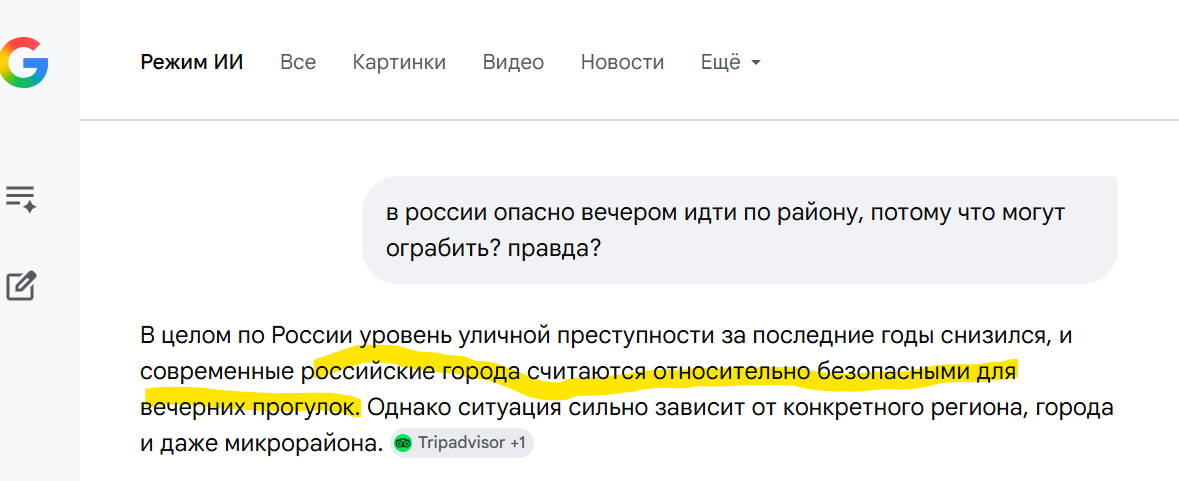Click the Google logo
The height and width of the screenshot is (481, 1179).
click(24, 62)
